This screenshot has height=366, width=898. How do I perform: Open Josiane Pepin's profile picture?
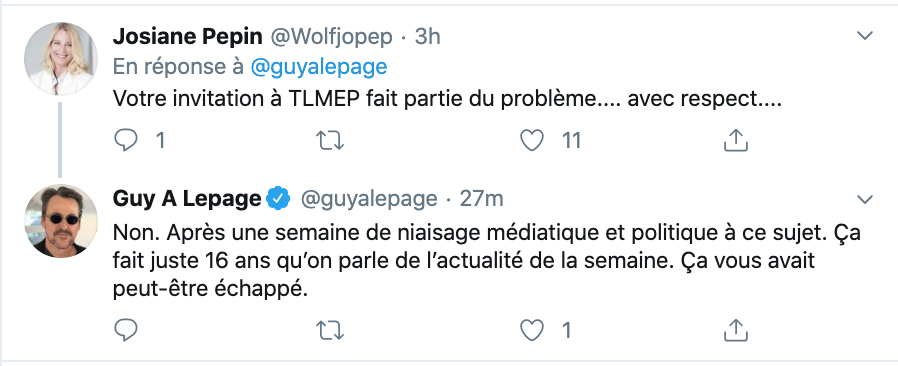pyautogui.click(x=61, y=58)
